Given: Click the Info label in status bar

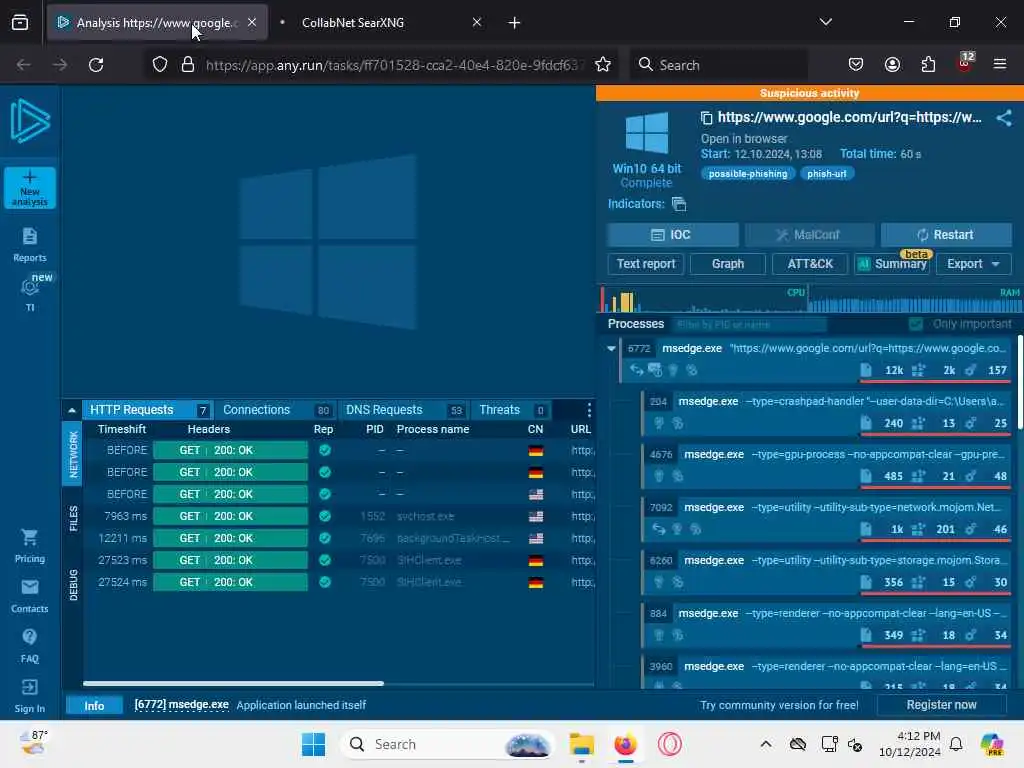Looking at the screenshot, I should tap(94, 706).
